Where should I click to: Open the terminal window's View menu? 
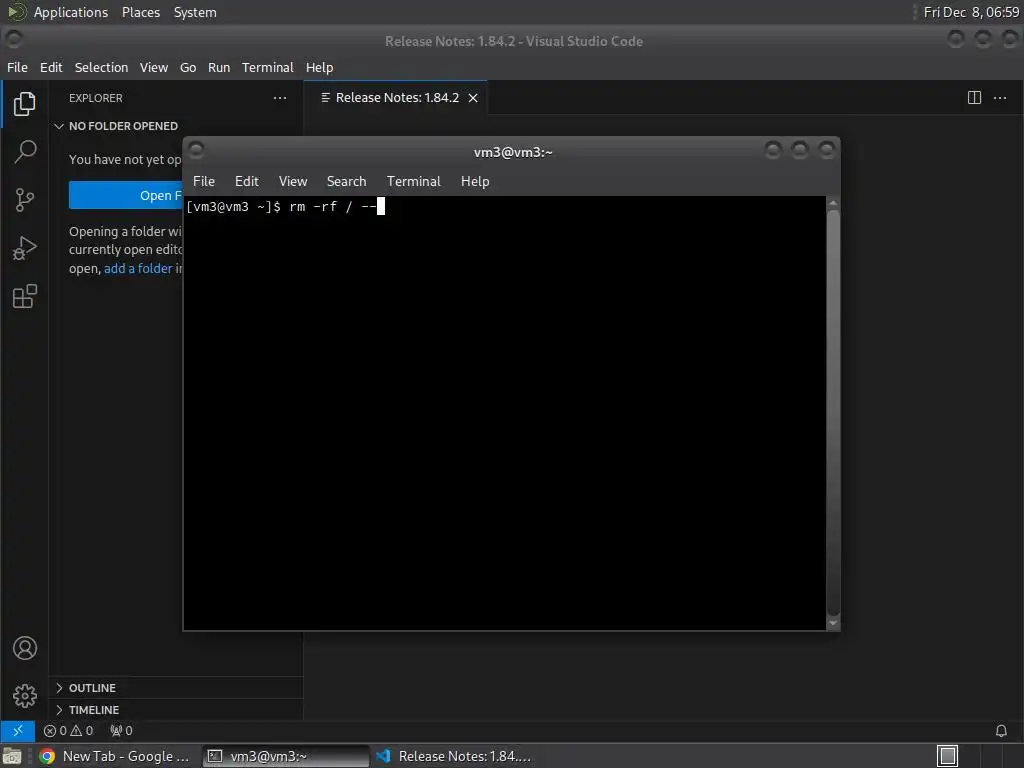[293, 181]
